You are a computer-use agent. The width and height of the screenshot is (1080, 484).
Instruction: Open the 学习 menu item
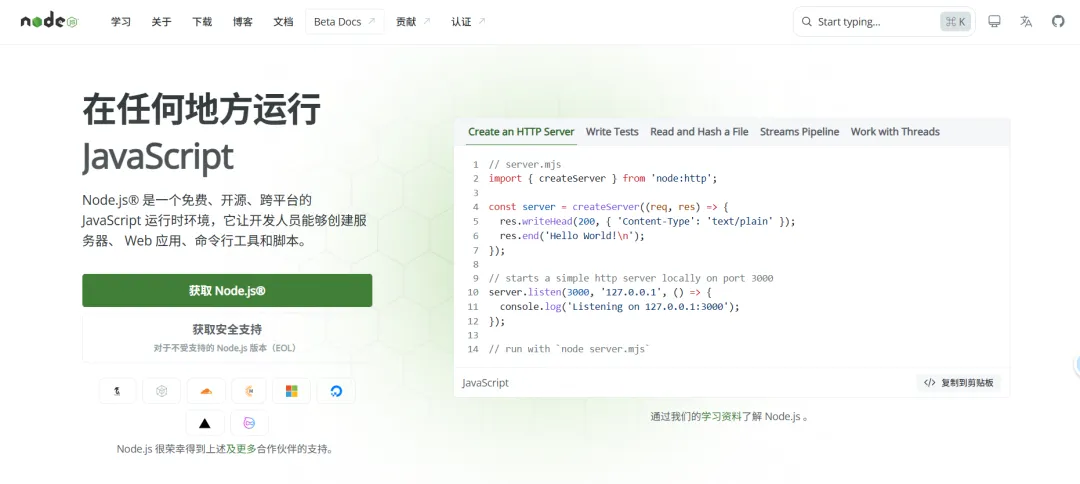click(121, 22)
